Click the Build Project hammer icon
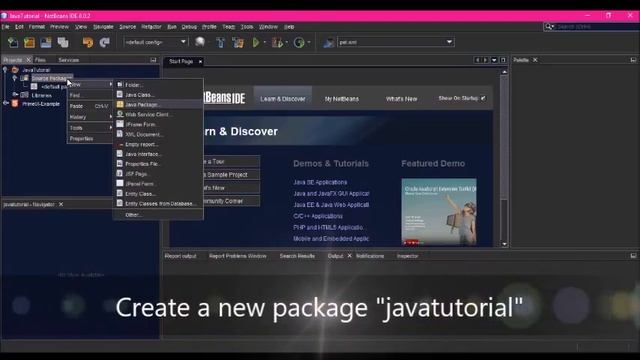This screenshot has width=640, height=360. coord(220,42)
